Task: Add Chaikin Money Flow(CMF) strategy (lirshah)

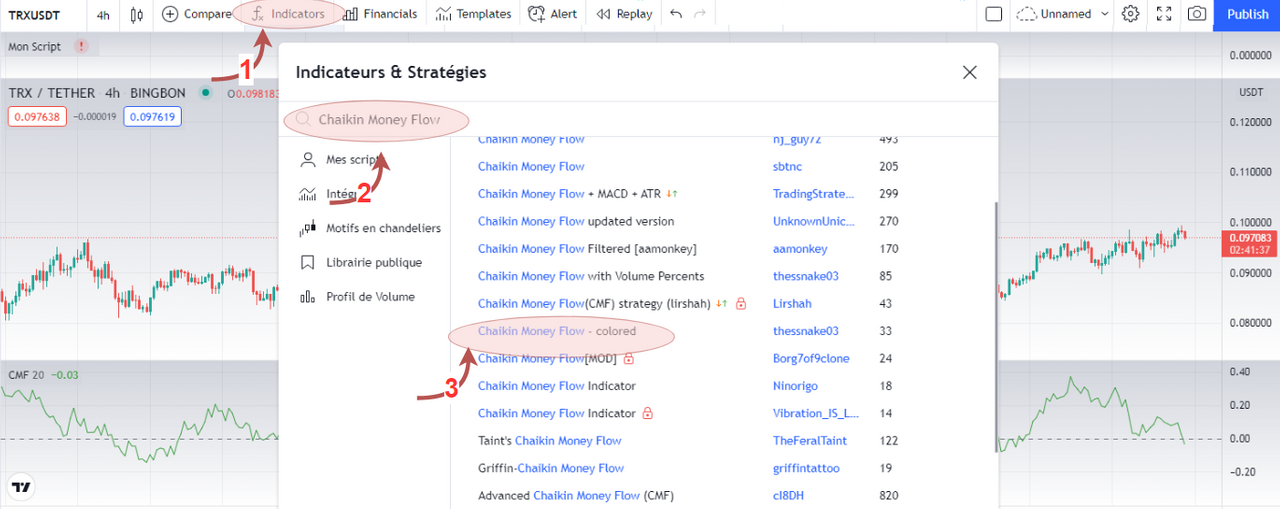Action: point(594,303)
